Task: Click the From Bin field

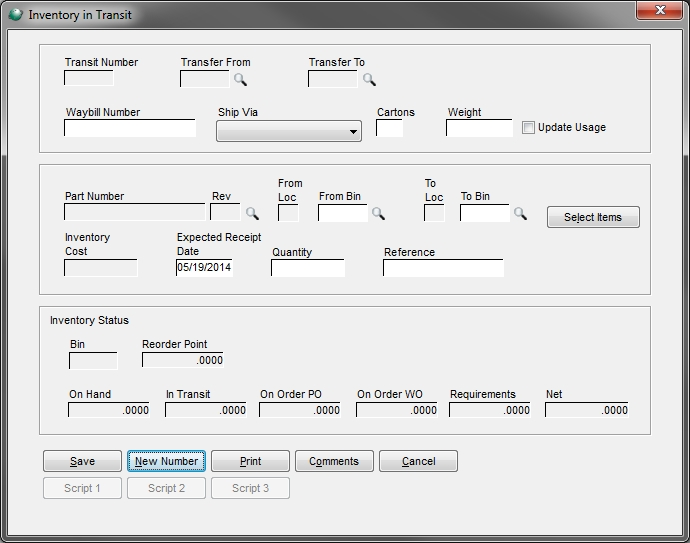Action: pos(343,213)
